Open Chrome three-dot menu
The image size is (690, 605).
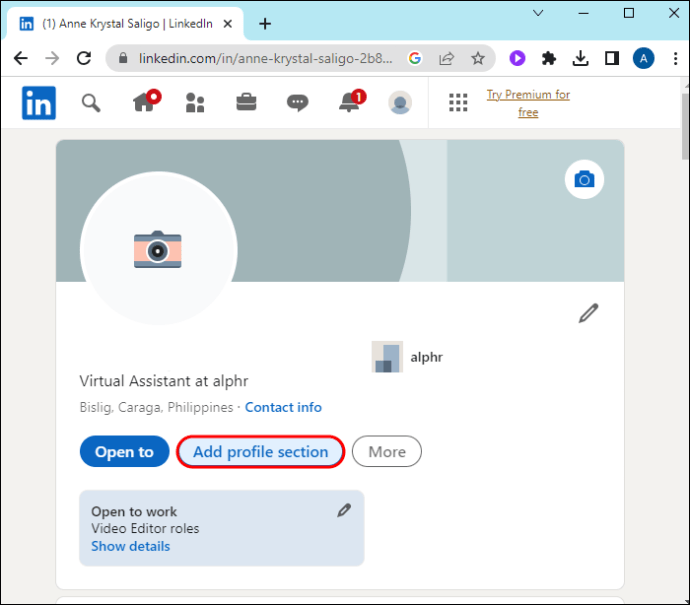[675, 58]
